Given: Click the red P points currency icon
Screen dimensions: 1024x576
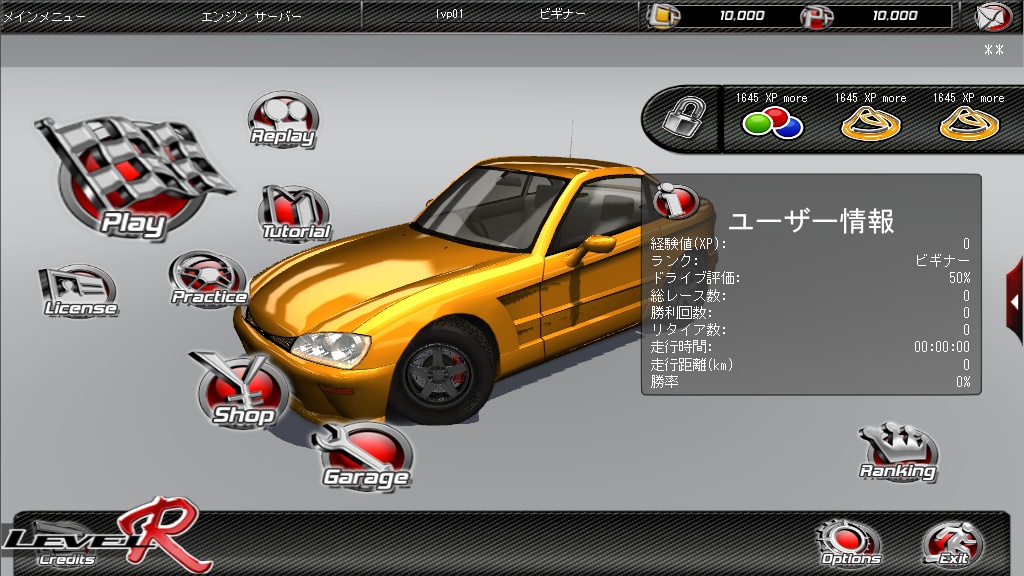Looking at the screenshot, I should point(817,16).
